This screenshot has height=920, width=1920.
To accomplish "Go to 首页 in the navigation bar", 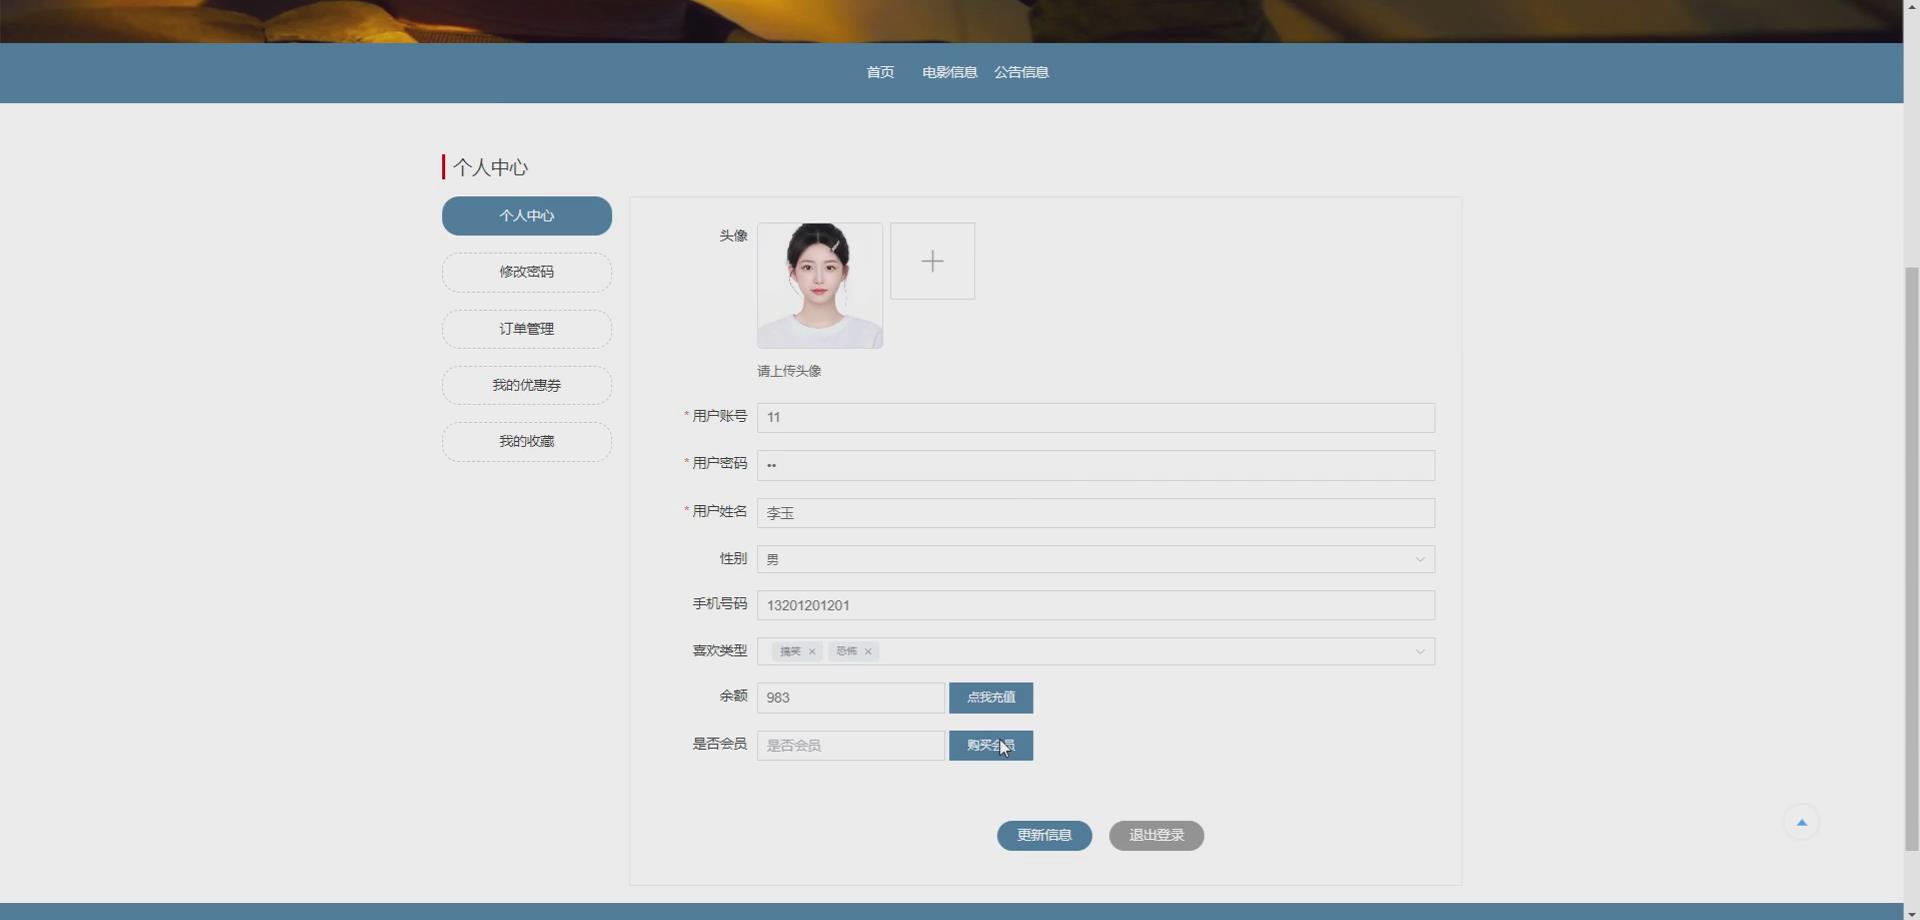I will pos(880,72).
